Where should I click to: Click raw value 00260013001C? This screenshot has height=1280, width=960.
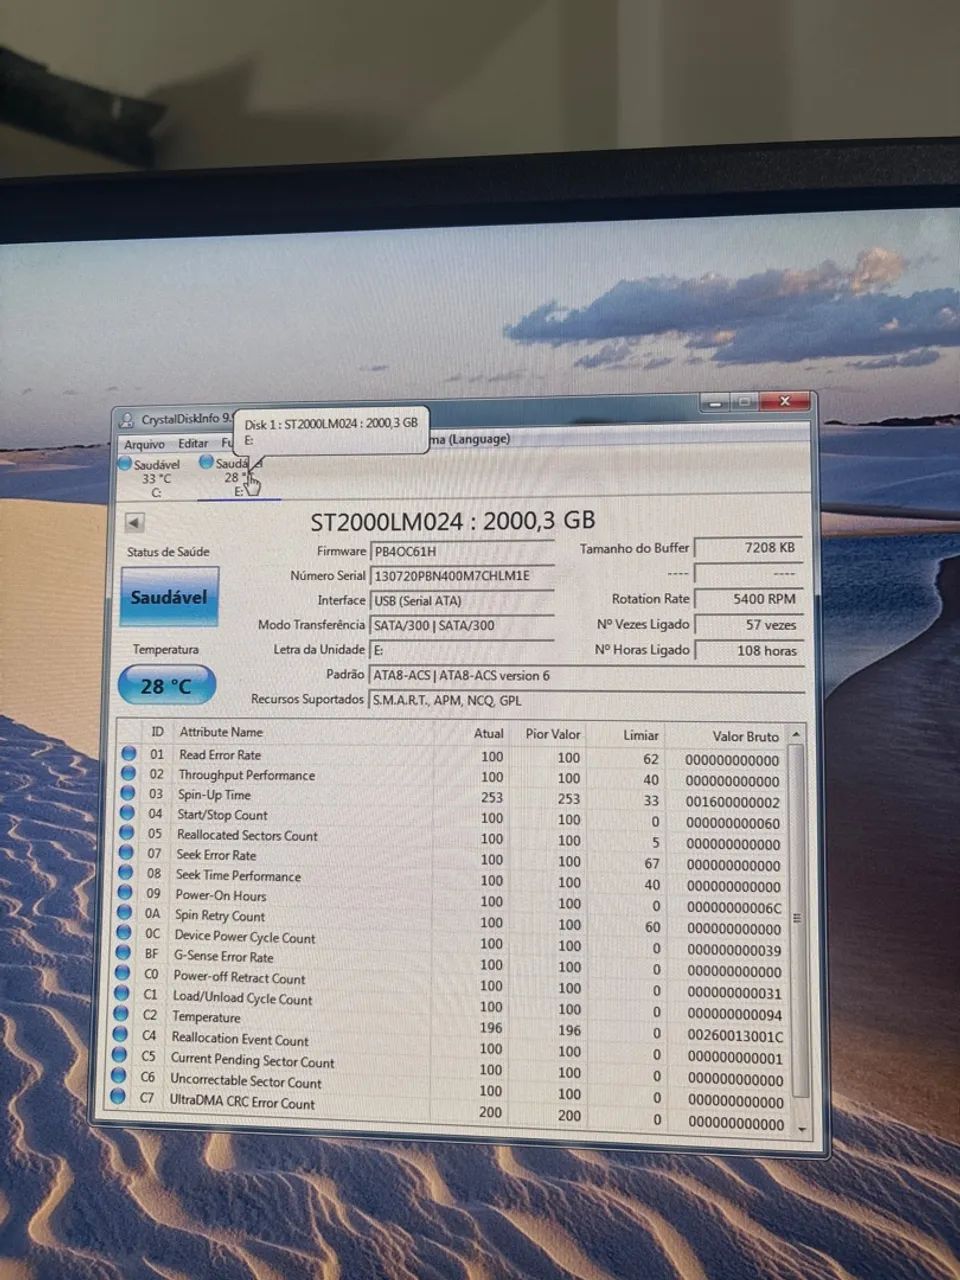[x=735, y=1037]
